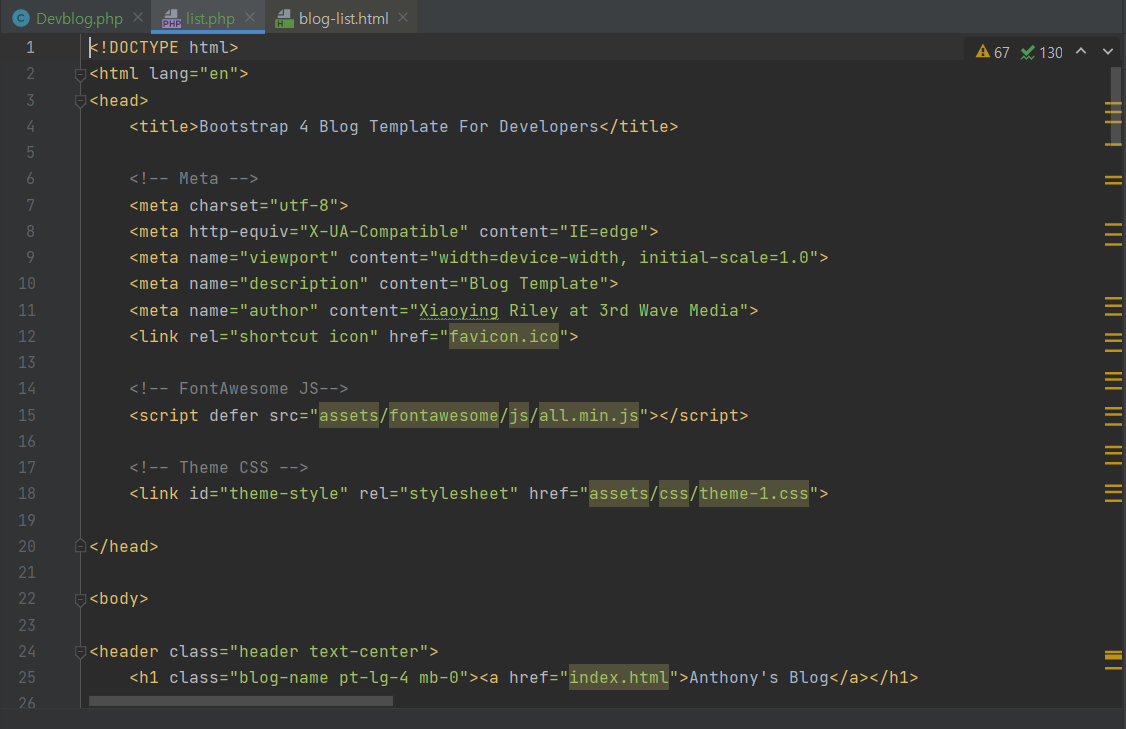Collapse the head tag fold on line 3
Viewport: 1126px width, 729px height.
tap(80, 101)
